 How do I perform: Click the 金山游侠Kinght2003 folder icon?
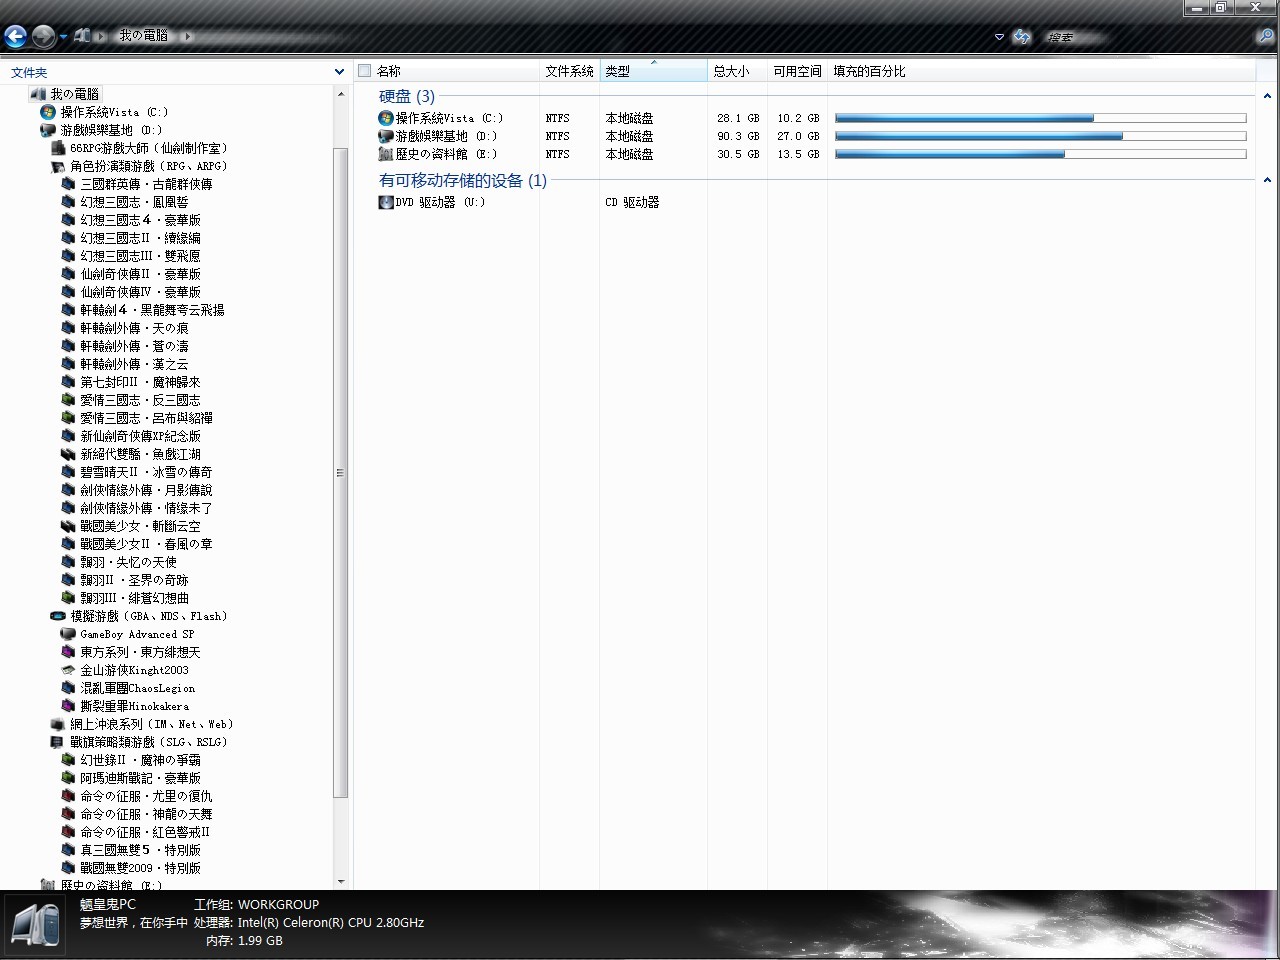68,670
